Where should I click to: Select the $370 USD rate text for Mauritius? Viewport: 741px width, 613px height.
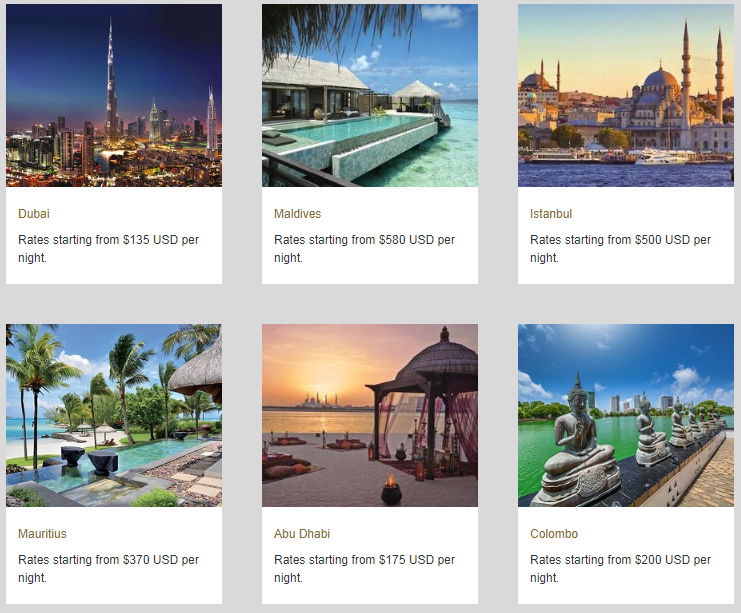(x=108, y=569)
